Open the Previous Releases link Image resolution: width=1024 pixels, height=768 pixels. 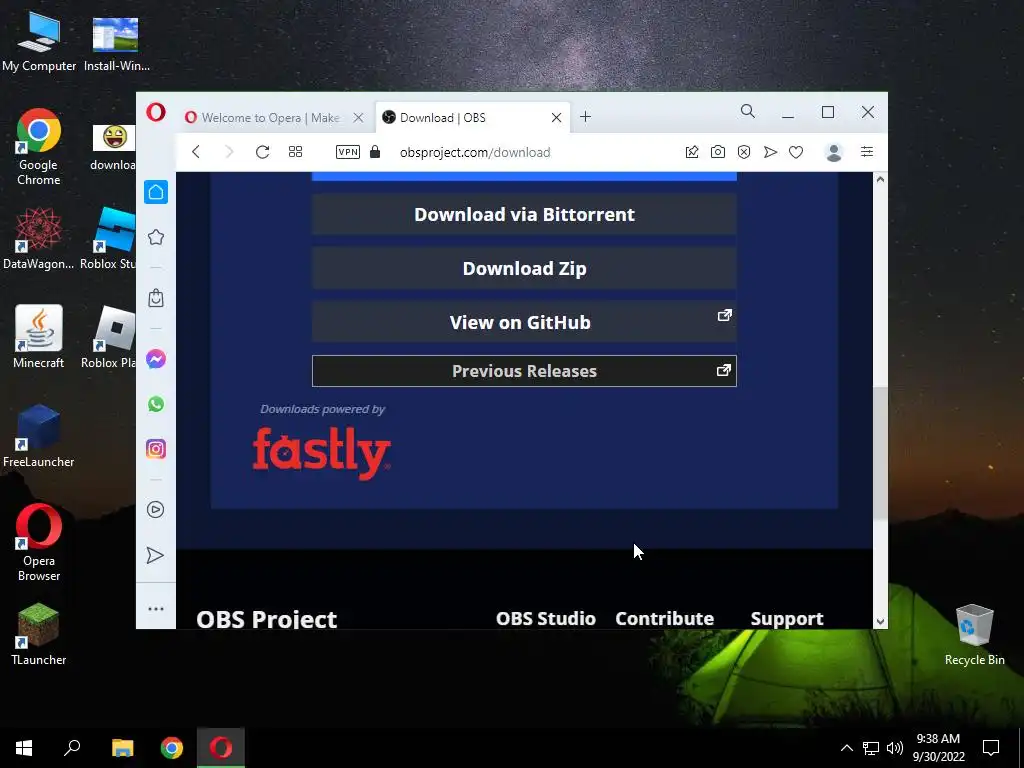[x=524, y=371]
